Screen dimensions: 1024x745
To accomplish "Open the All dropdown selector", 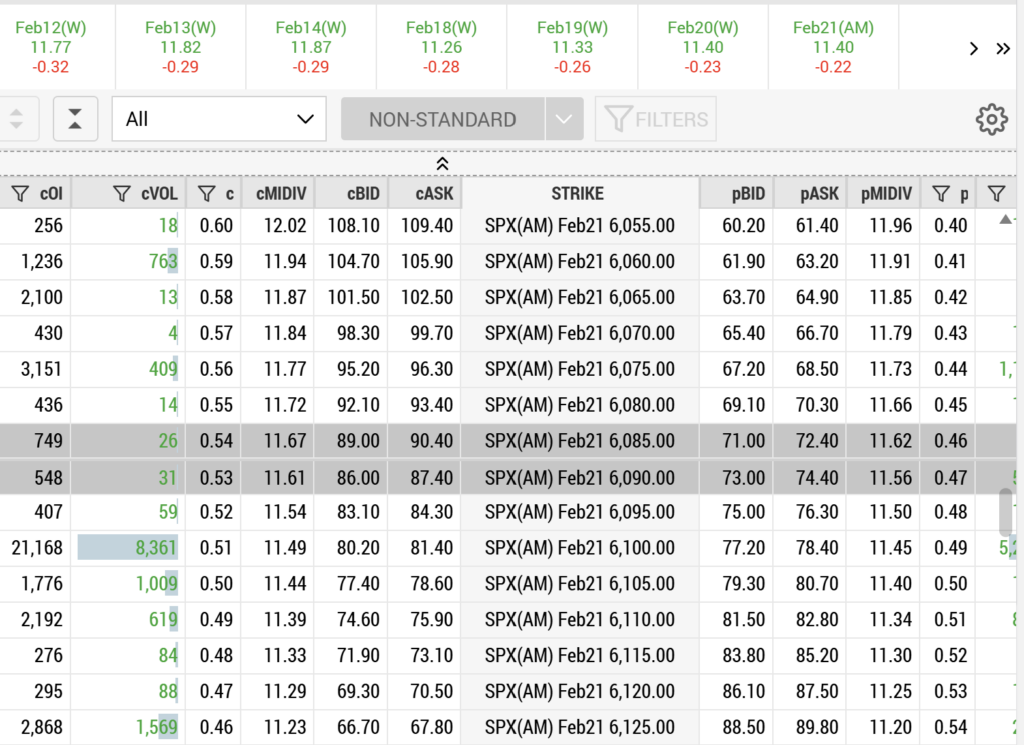I will (x=219, y=119).
